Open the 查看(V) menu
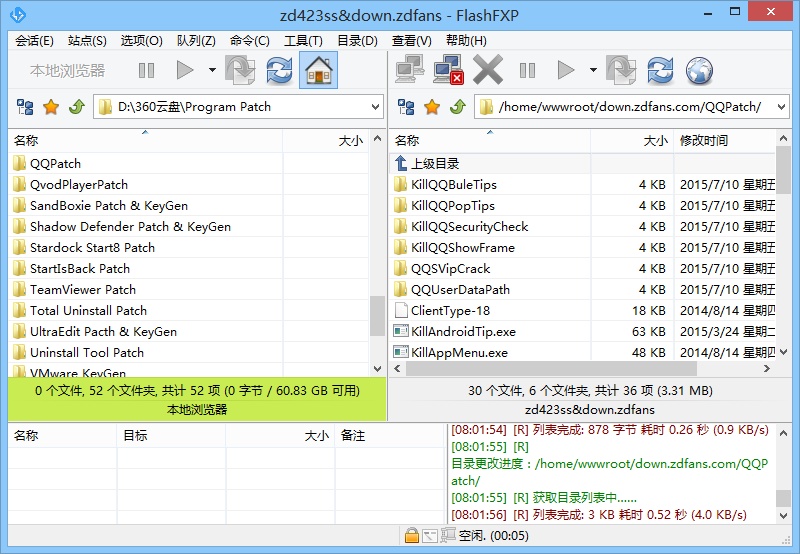This screenshot has height=554, width=800. [411, 40]
